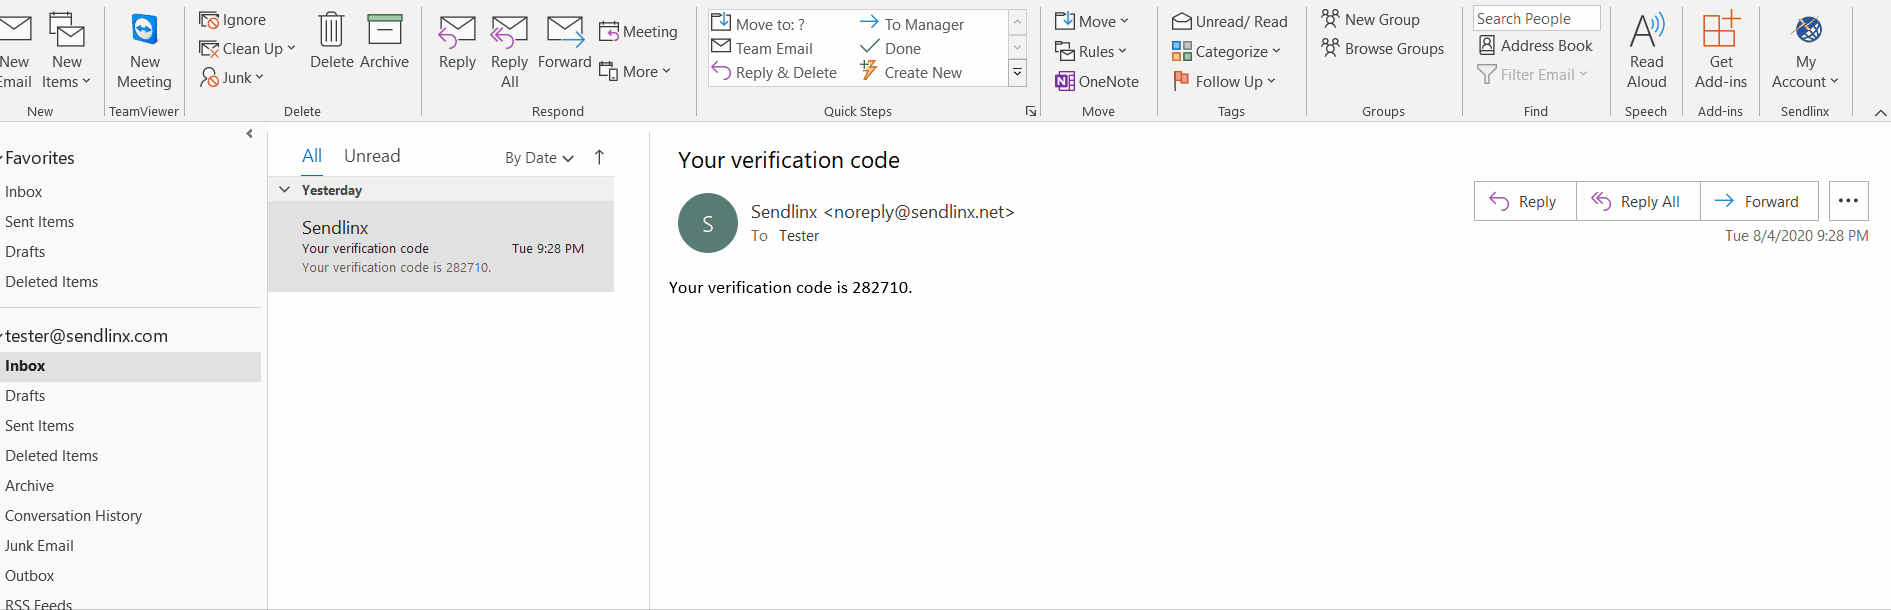Select the To Manager quick step
The image size is (1891, 610).
912,24
